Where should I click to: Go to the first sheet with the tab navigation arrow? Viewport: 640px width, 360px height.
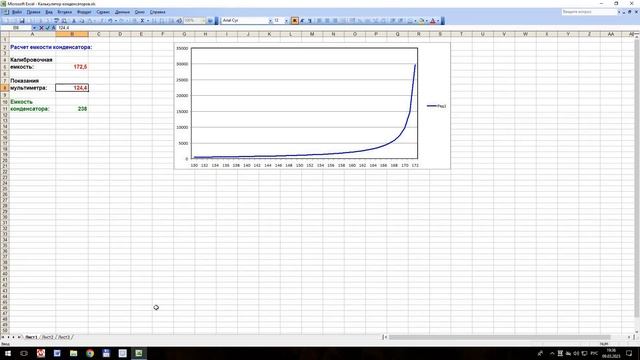(3, 337)
